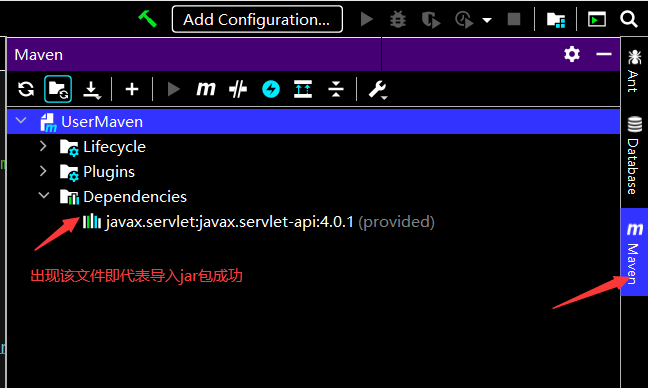Open Search Everywhere magnifier
The width and height of the screenshot is (648, 388).
tap(628, 19)
